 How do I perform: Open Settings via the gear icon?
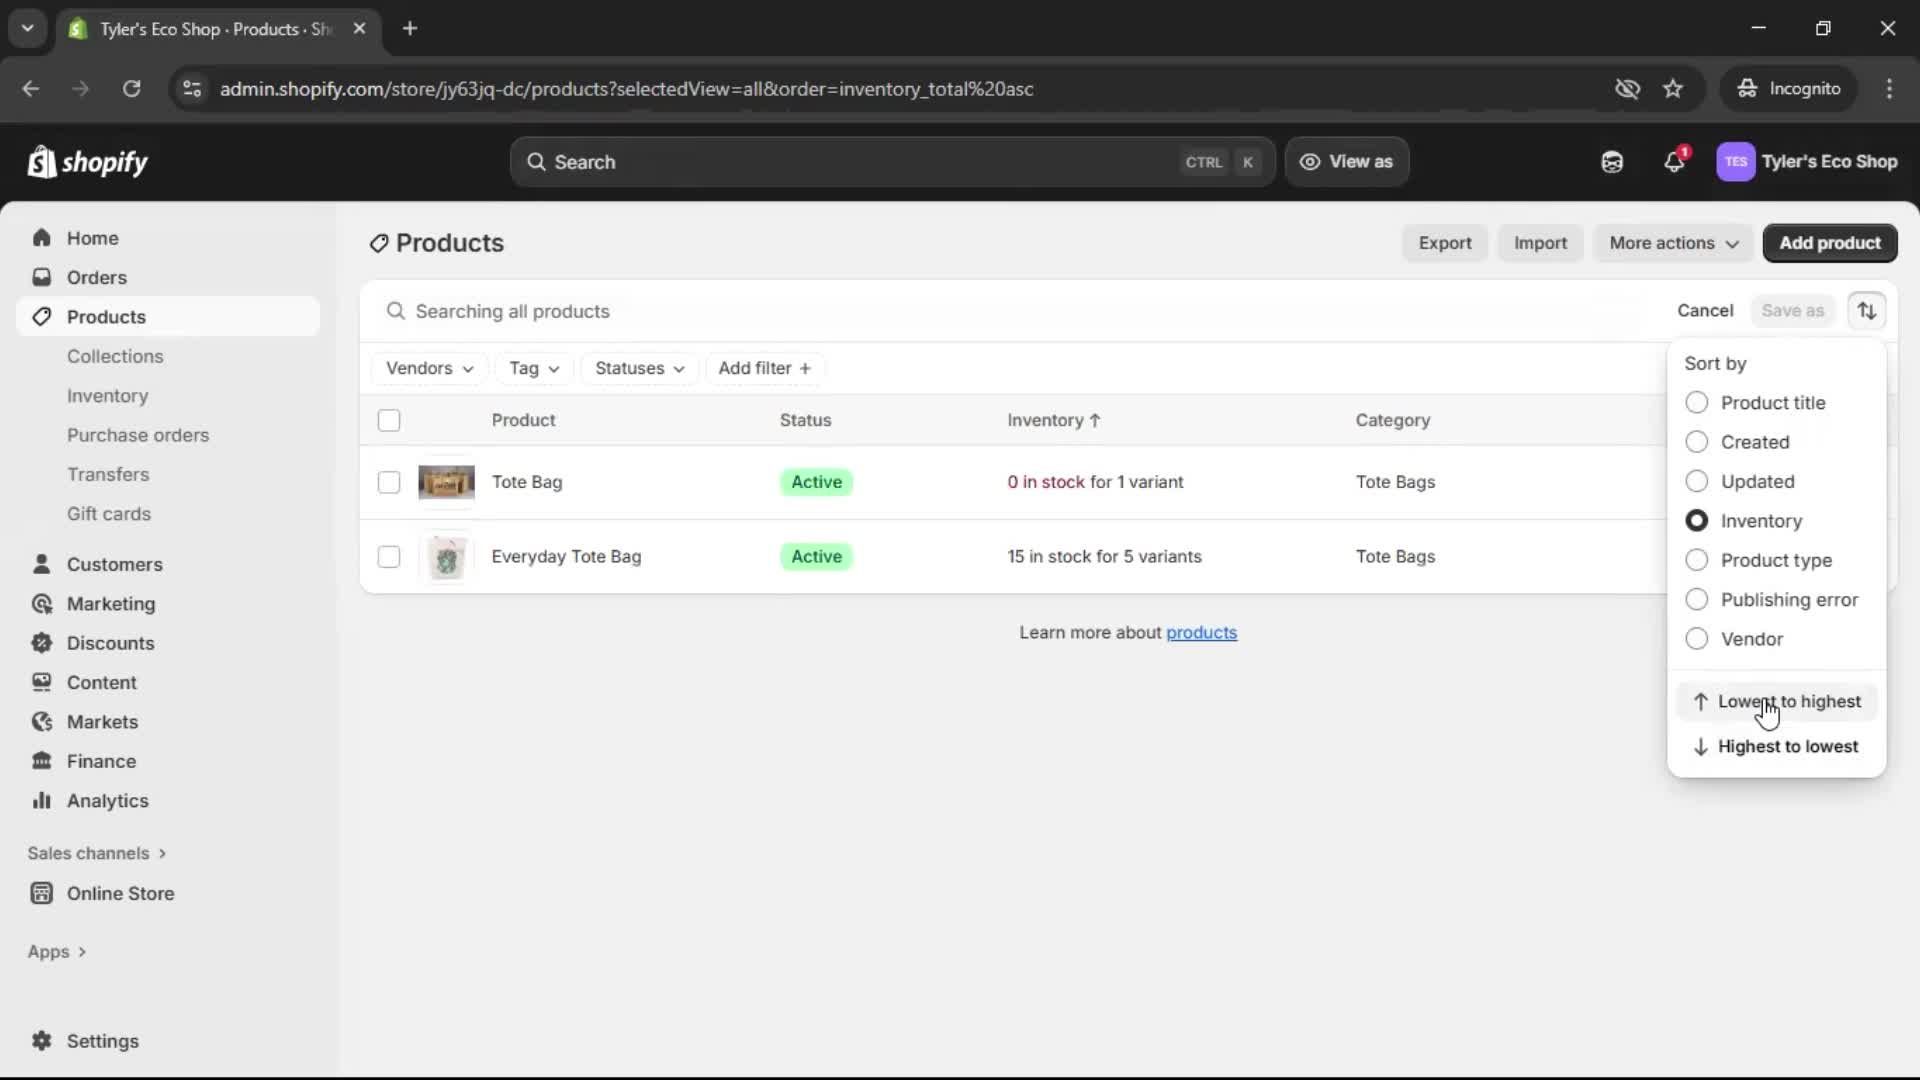(101, 1041)
